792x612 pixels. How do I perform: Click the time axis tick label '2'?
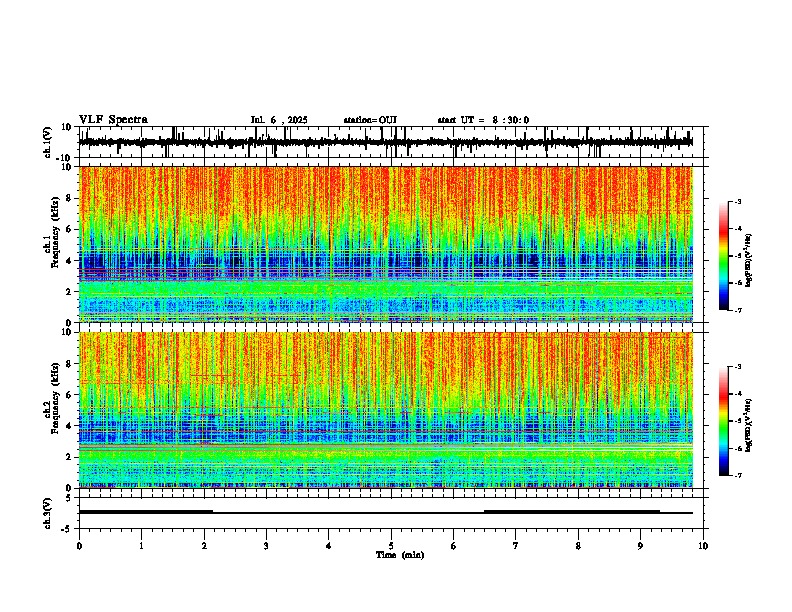click(x=204, y=546)
